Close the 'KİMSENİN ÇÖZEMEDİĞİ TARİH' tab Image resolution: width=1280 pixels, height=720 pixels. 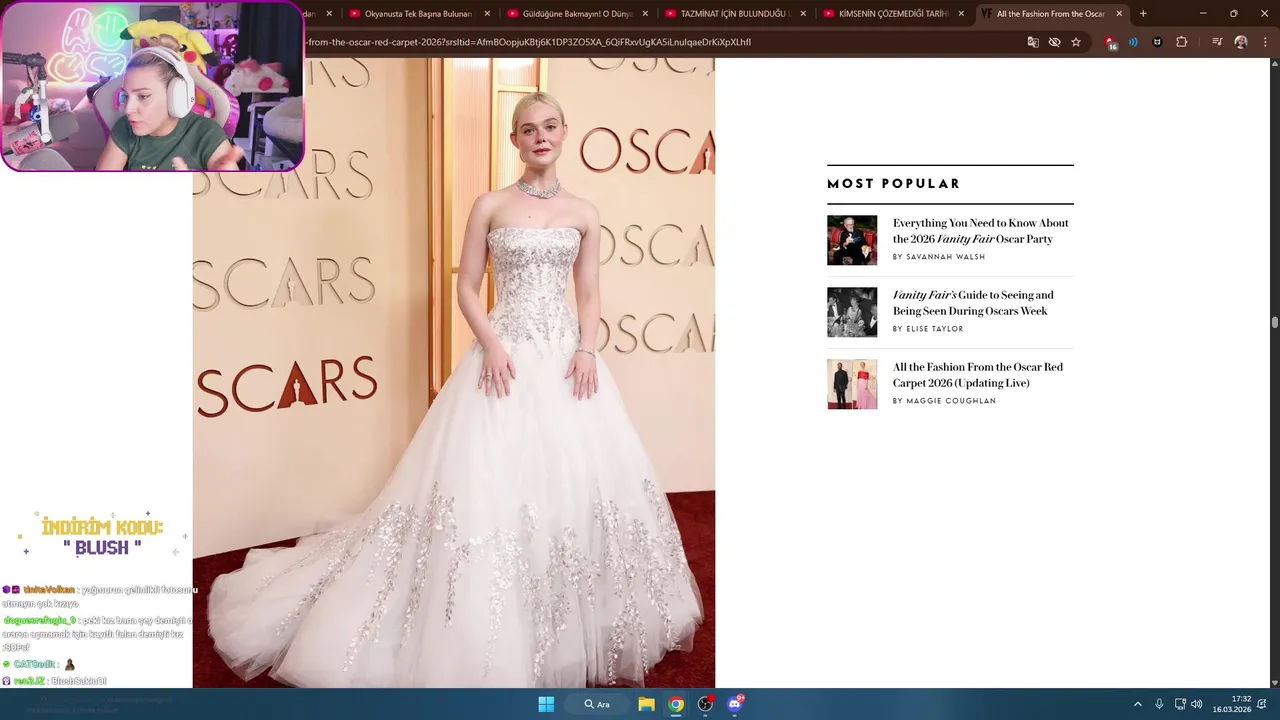961,14
